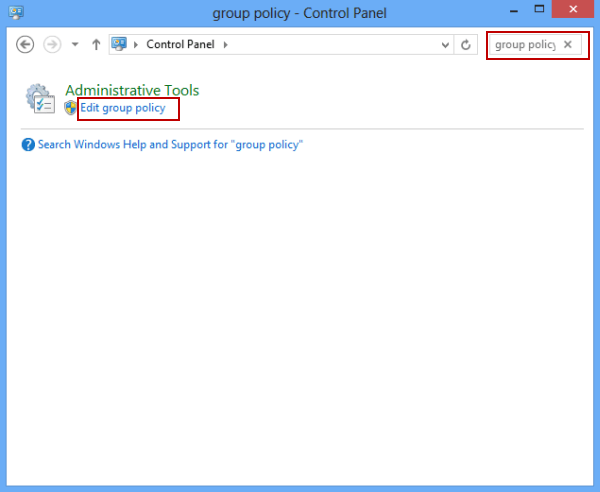Click the shield icon beside Edit group policy

tap(70, 108)
